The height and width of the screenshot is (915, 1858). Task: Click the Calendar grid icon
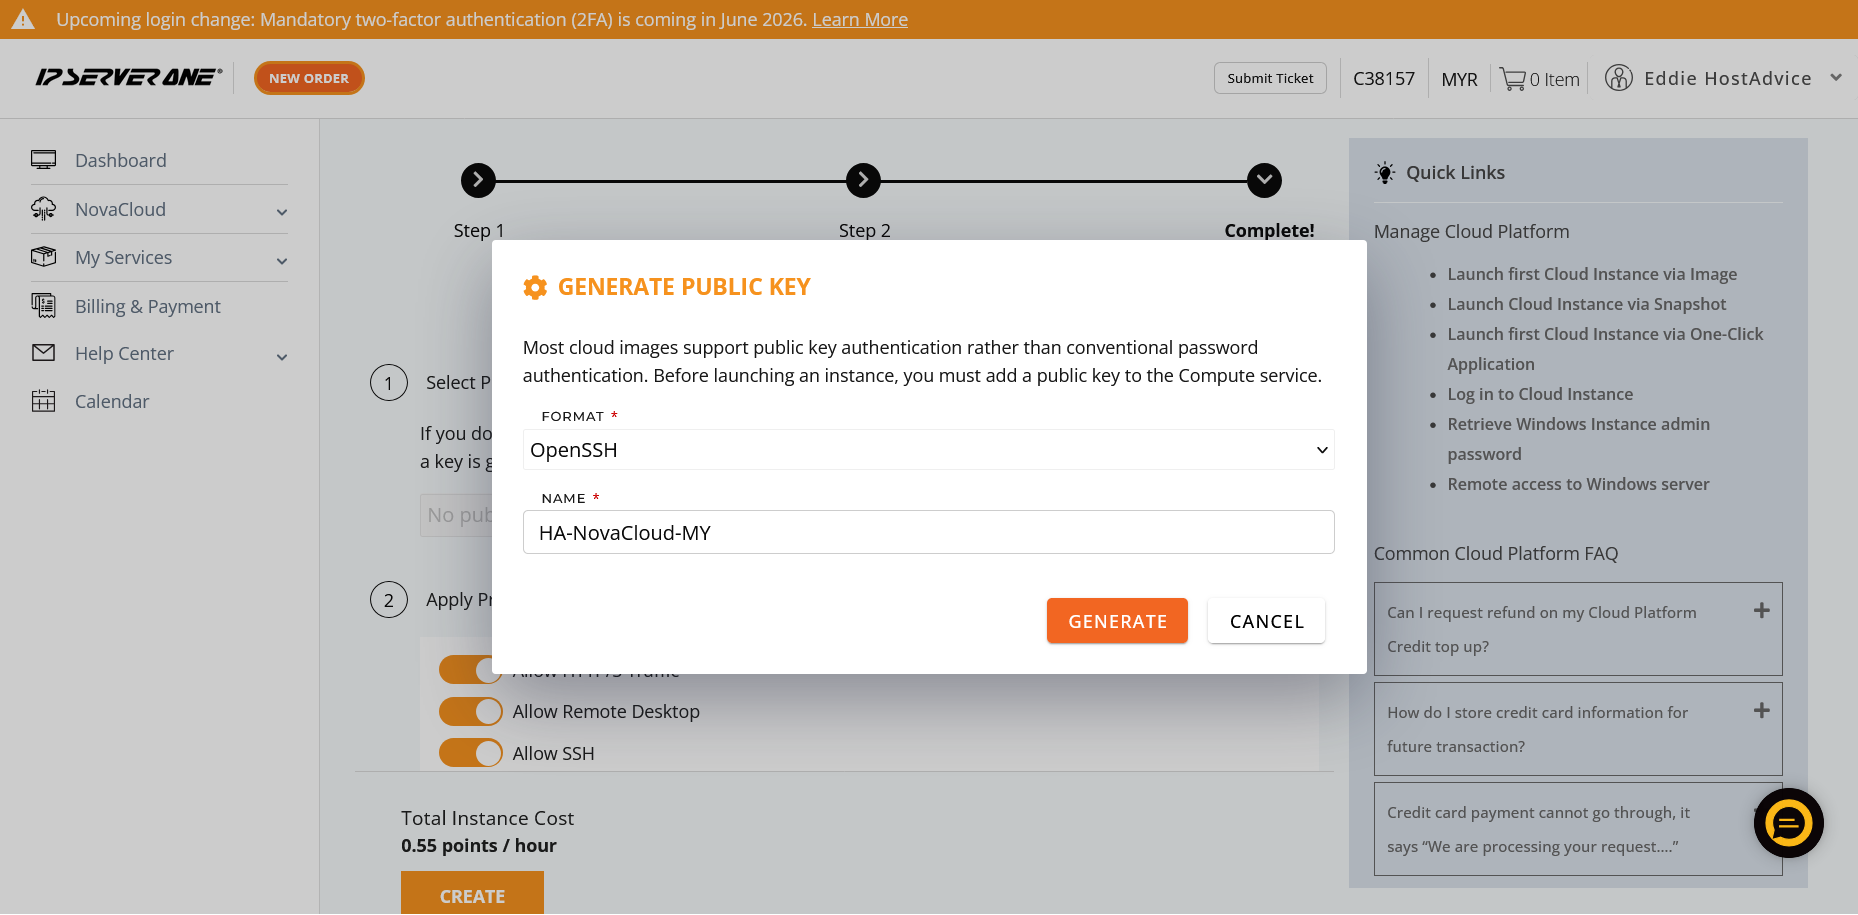point(43,401)
